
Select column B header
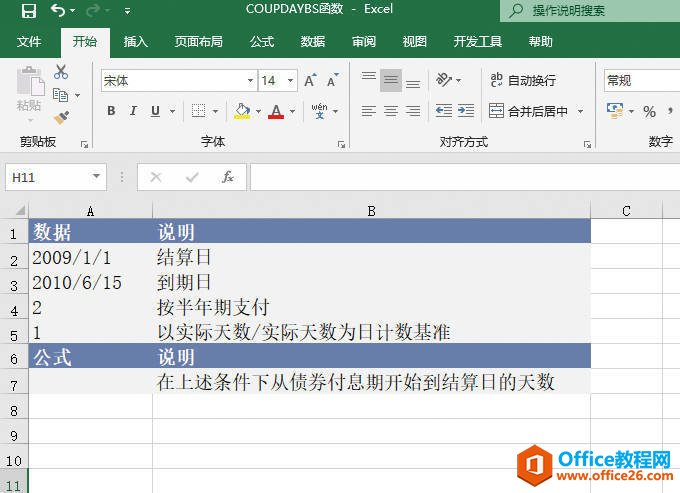click(371, 211)
